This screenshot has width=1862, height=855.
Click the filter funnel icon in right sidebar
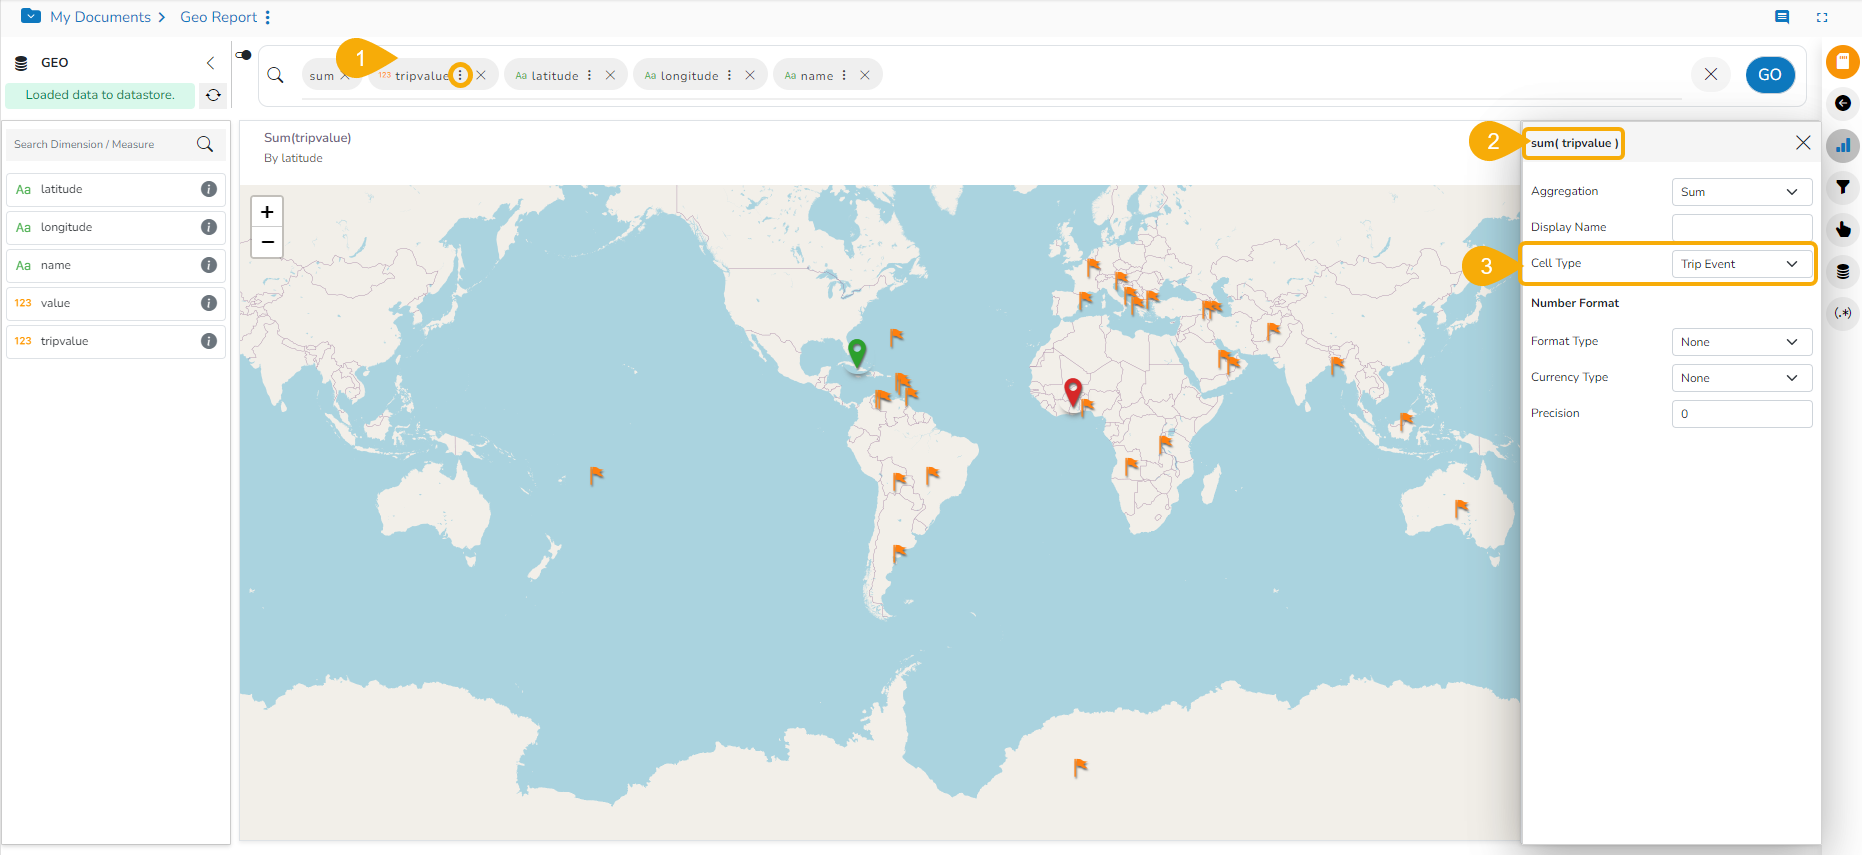tap(1842, 188)
